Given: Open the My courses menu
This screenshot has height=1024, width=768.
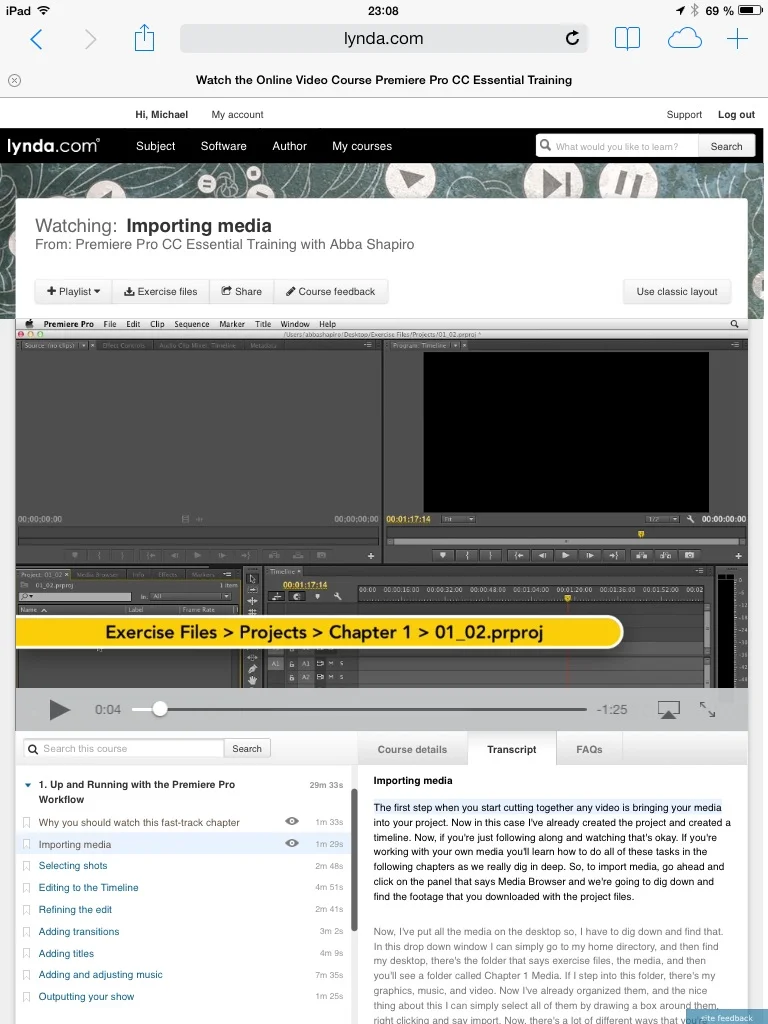Looking at the screenshot, I should click(x=362, y=146).
